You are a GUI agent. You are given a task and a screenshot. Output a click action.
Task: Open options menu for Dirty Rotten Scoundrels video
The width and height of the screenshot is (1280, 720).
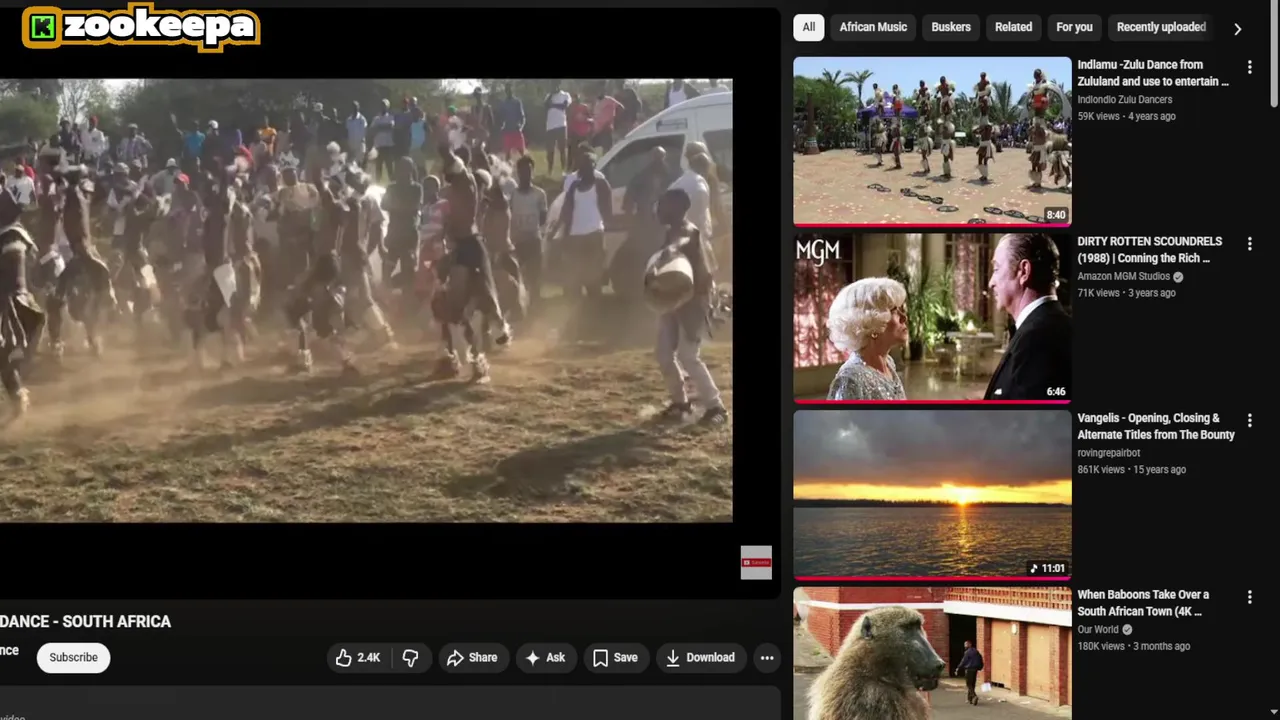[1249, 244]
